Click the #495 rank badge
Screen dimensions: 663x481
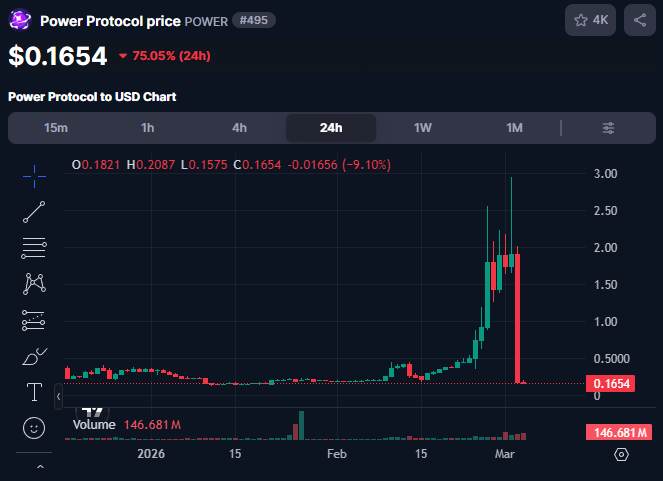pyautogui.click(x=254, y=20)
